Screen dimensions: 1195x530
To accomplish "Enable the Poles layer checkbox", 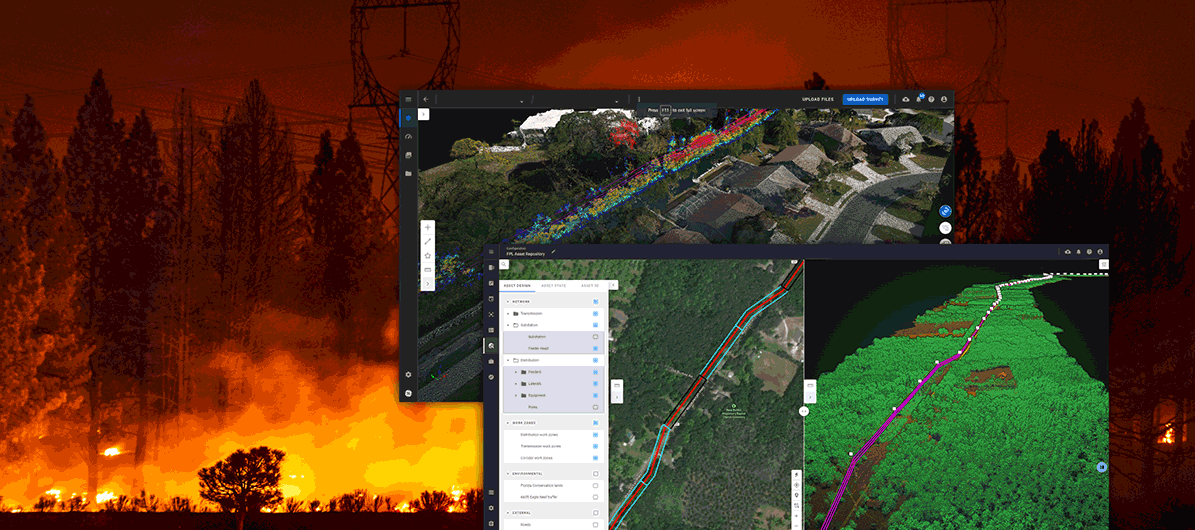I will point(595,407).
